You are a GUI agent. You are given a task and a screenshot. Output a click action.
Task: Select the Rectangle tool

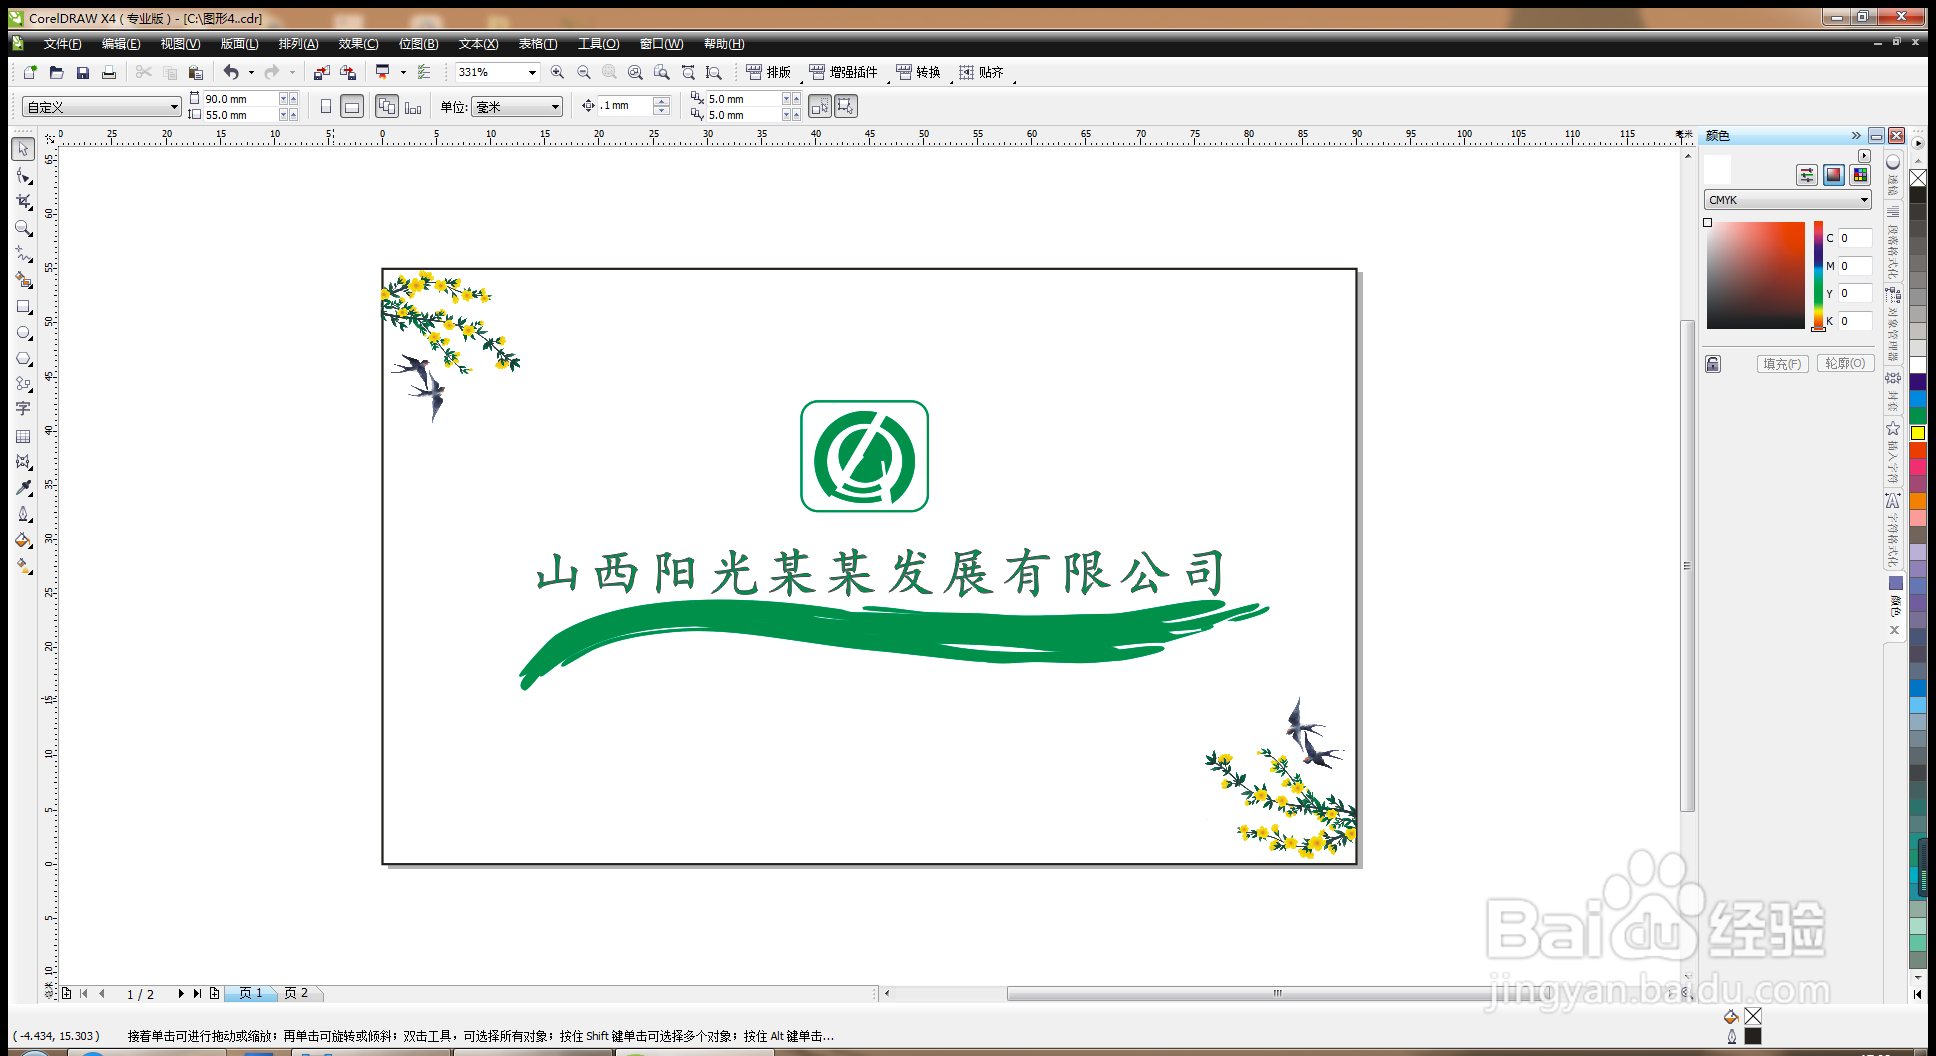coord(23,307)
